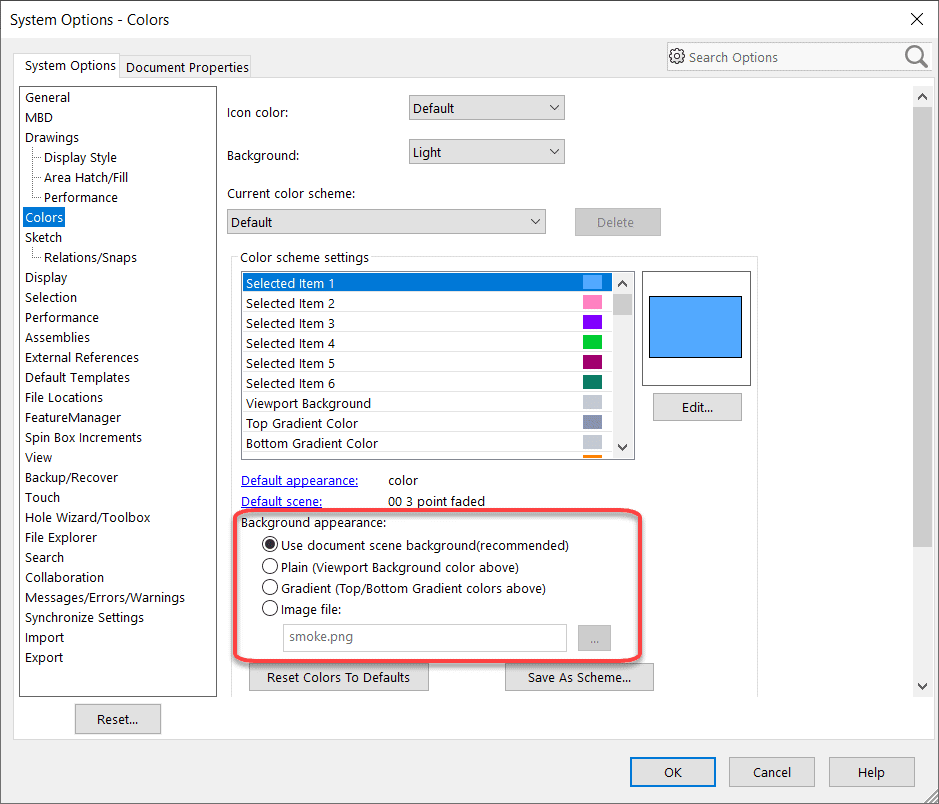Click the Cancel button
Screen dimensions: 939x804
coord(771,772)
